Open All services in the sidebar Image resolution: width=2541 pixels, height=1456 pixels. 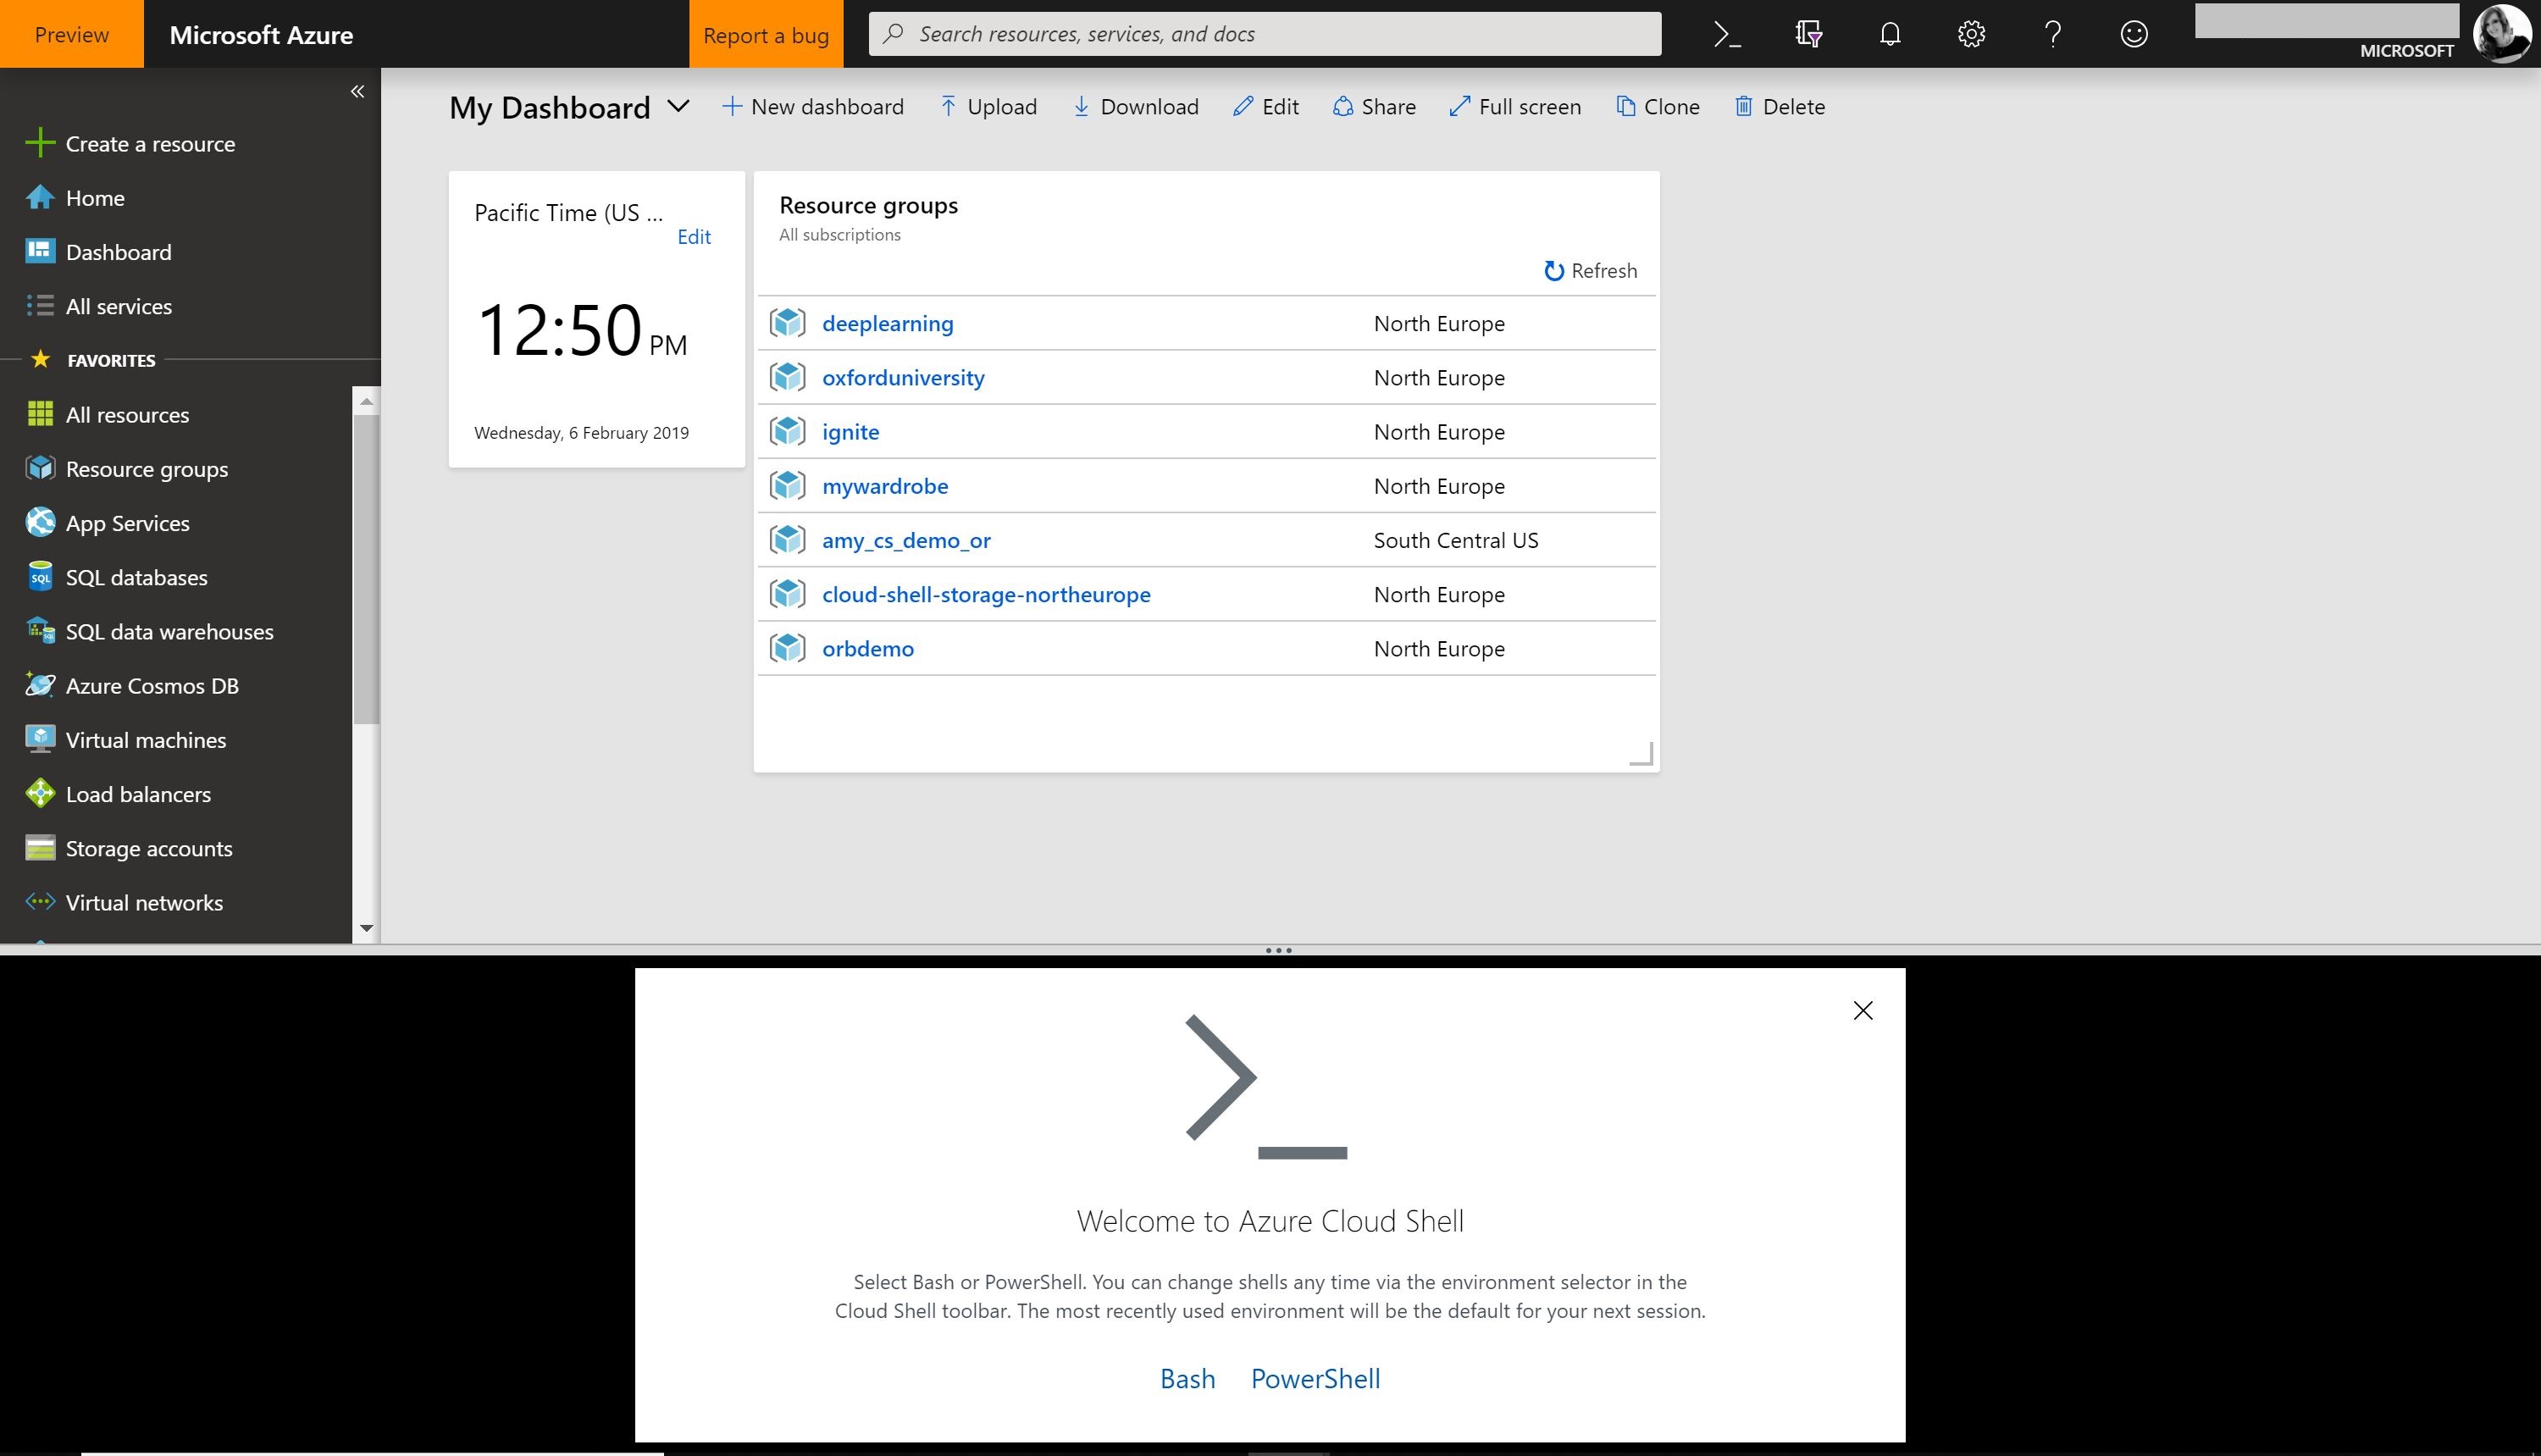[118, 306]
